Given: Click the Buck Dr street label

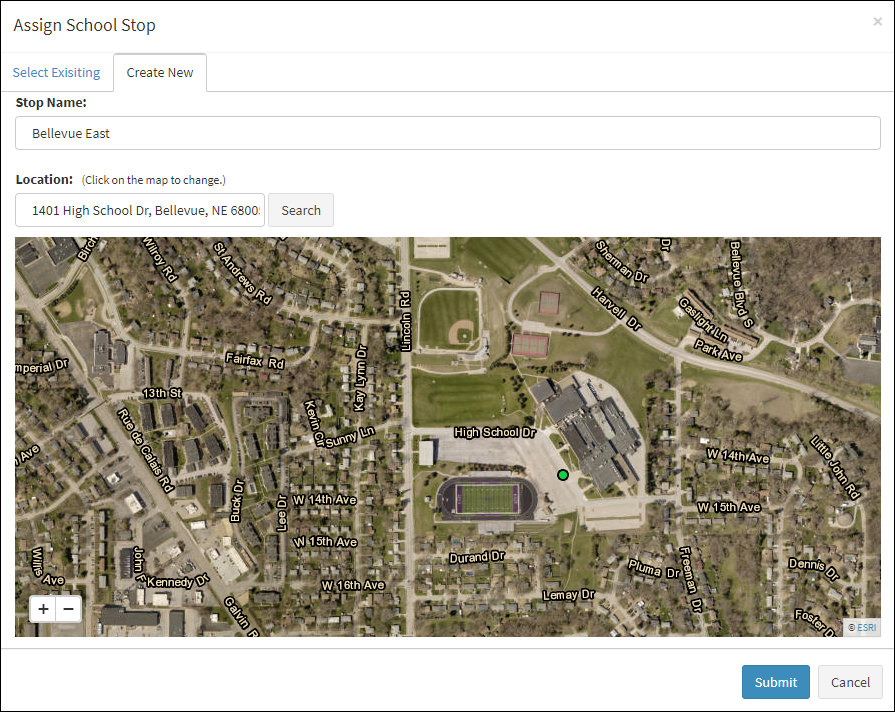Looking at the screenshot, I should (237, 501).
